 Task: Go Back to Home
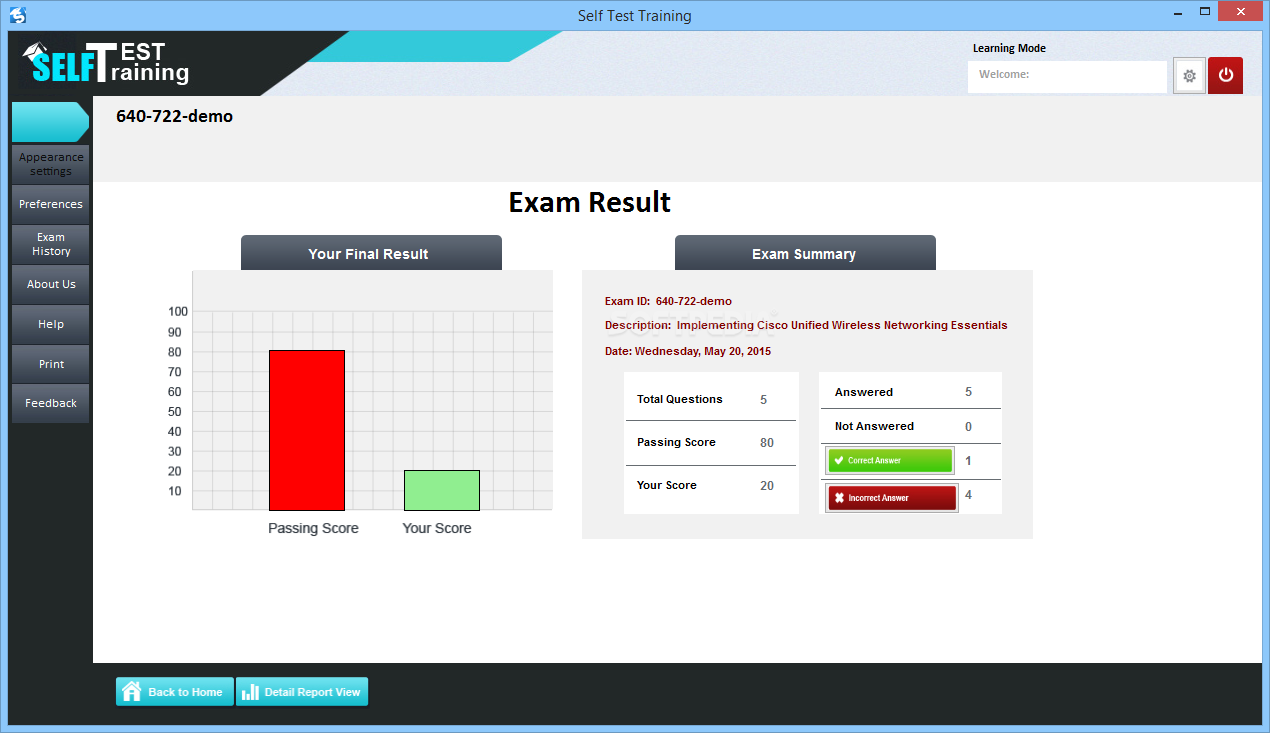175,692
